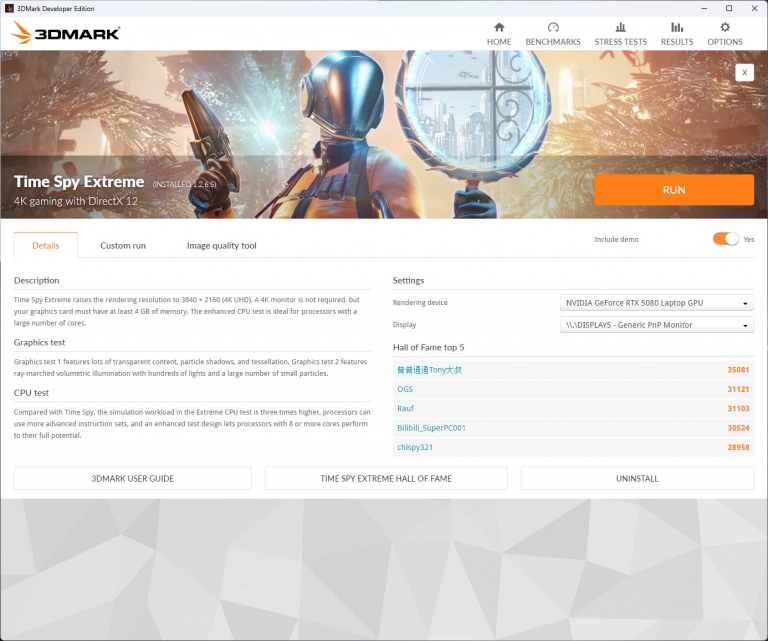This screenshot has width=768, height=641.
Task: Click the score 30524
Action: [738, 427]
